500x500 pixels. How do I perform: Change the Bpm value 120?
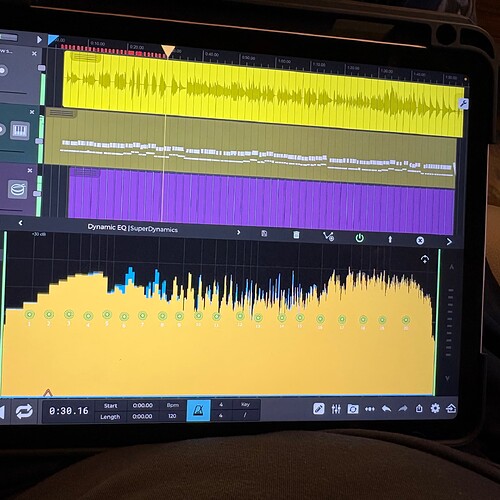click(172, 416)
